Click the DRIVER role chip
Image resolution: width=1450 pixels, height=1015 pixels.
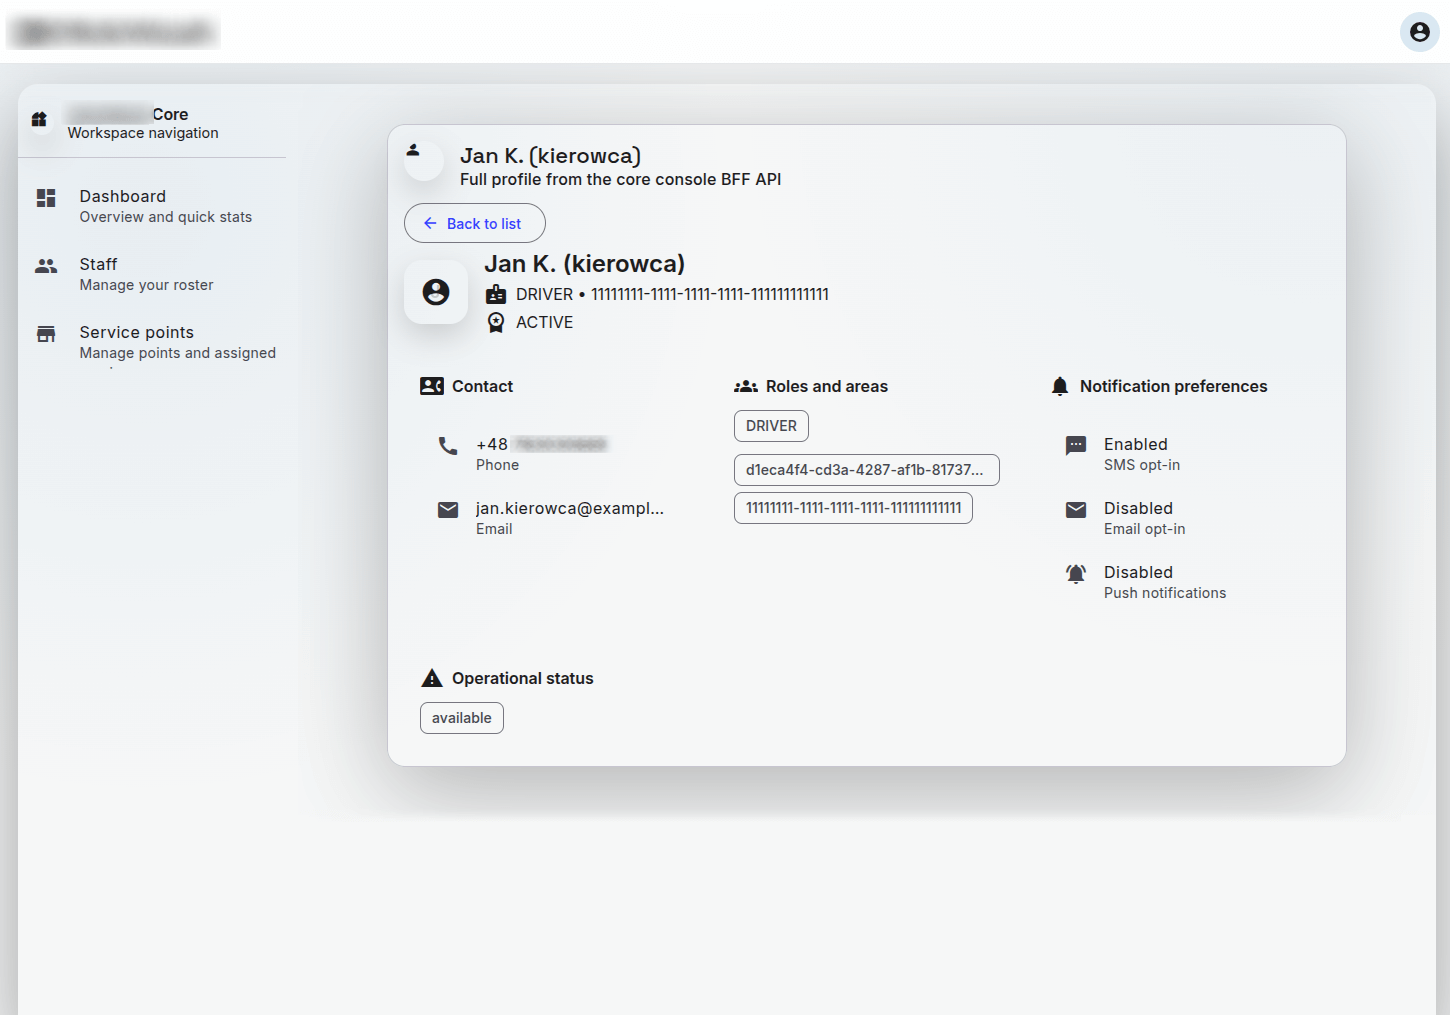[771, 426]
